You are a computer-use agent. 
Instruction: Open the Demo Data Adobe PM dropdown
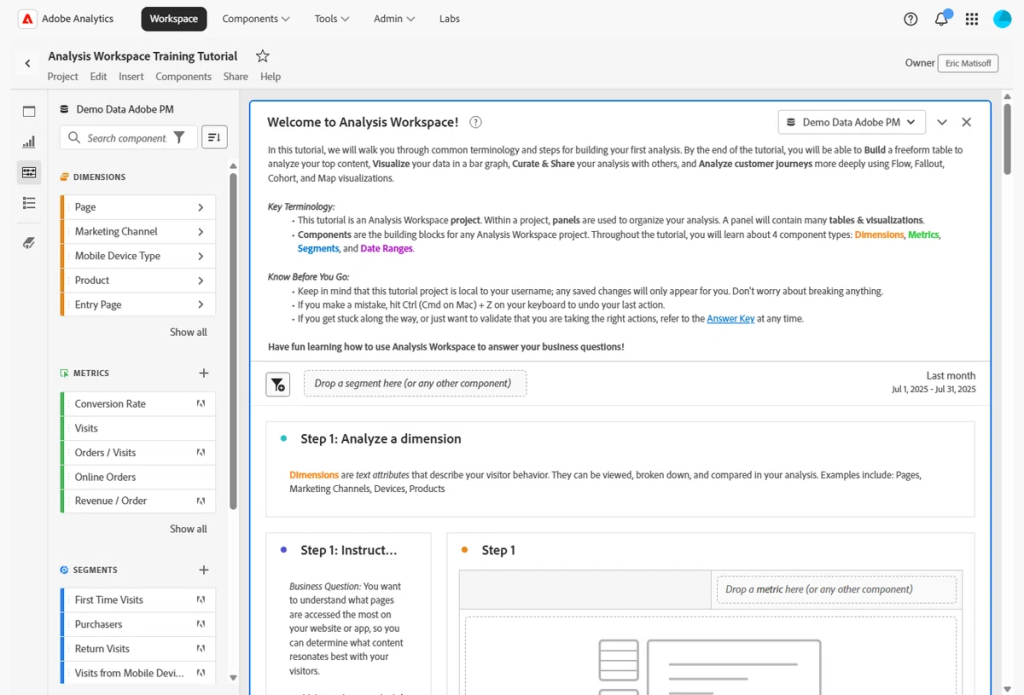pyautogui.click(x=851, y=122)
